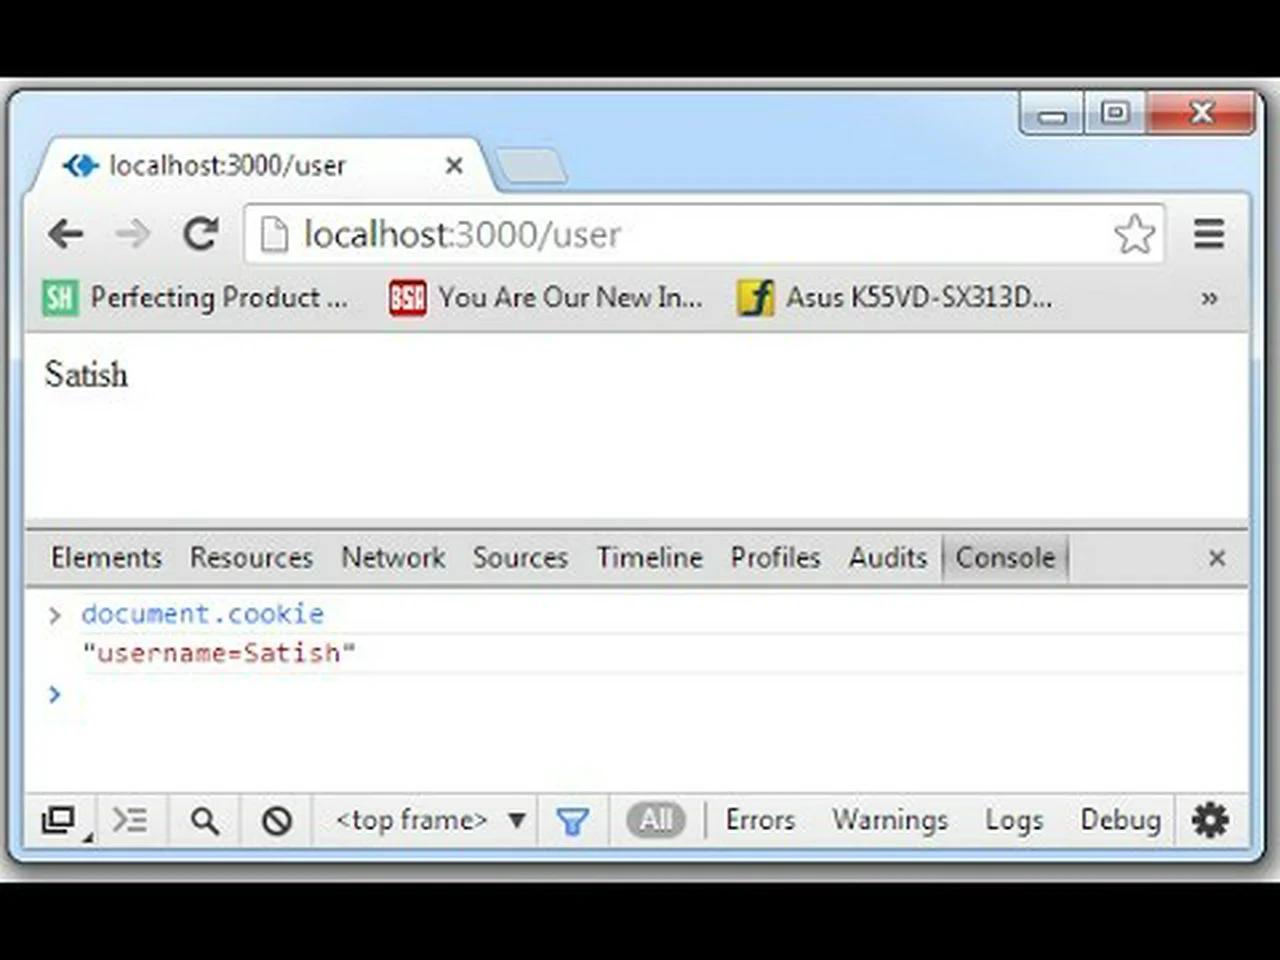The height and width of the screenshot is (960, 1280).
Task: Click the "username=Satish" console output
Action: (219, 653)
